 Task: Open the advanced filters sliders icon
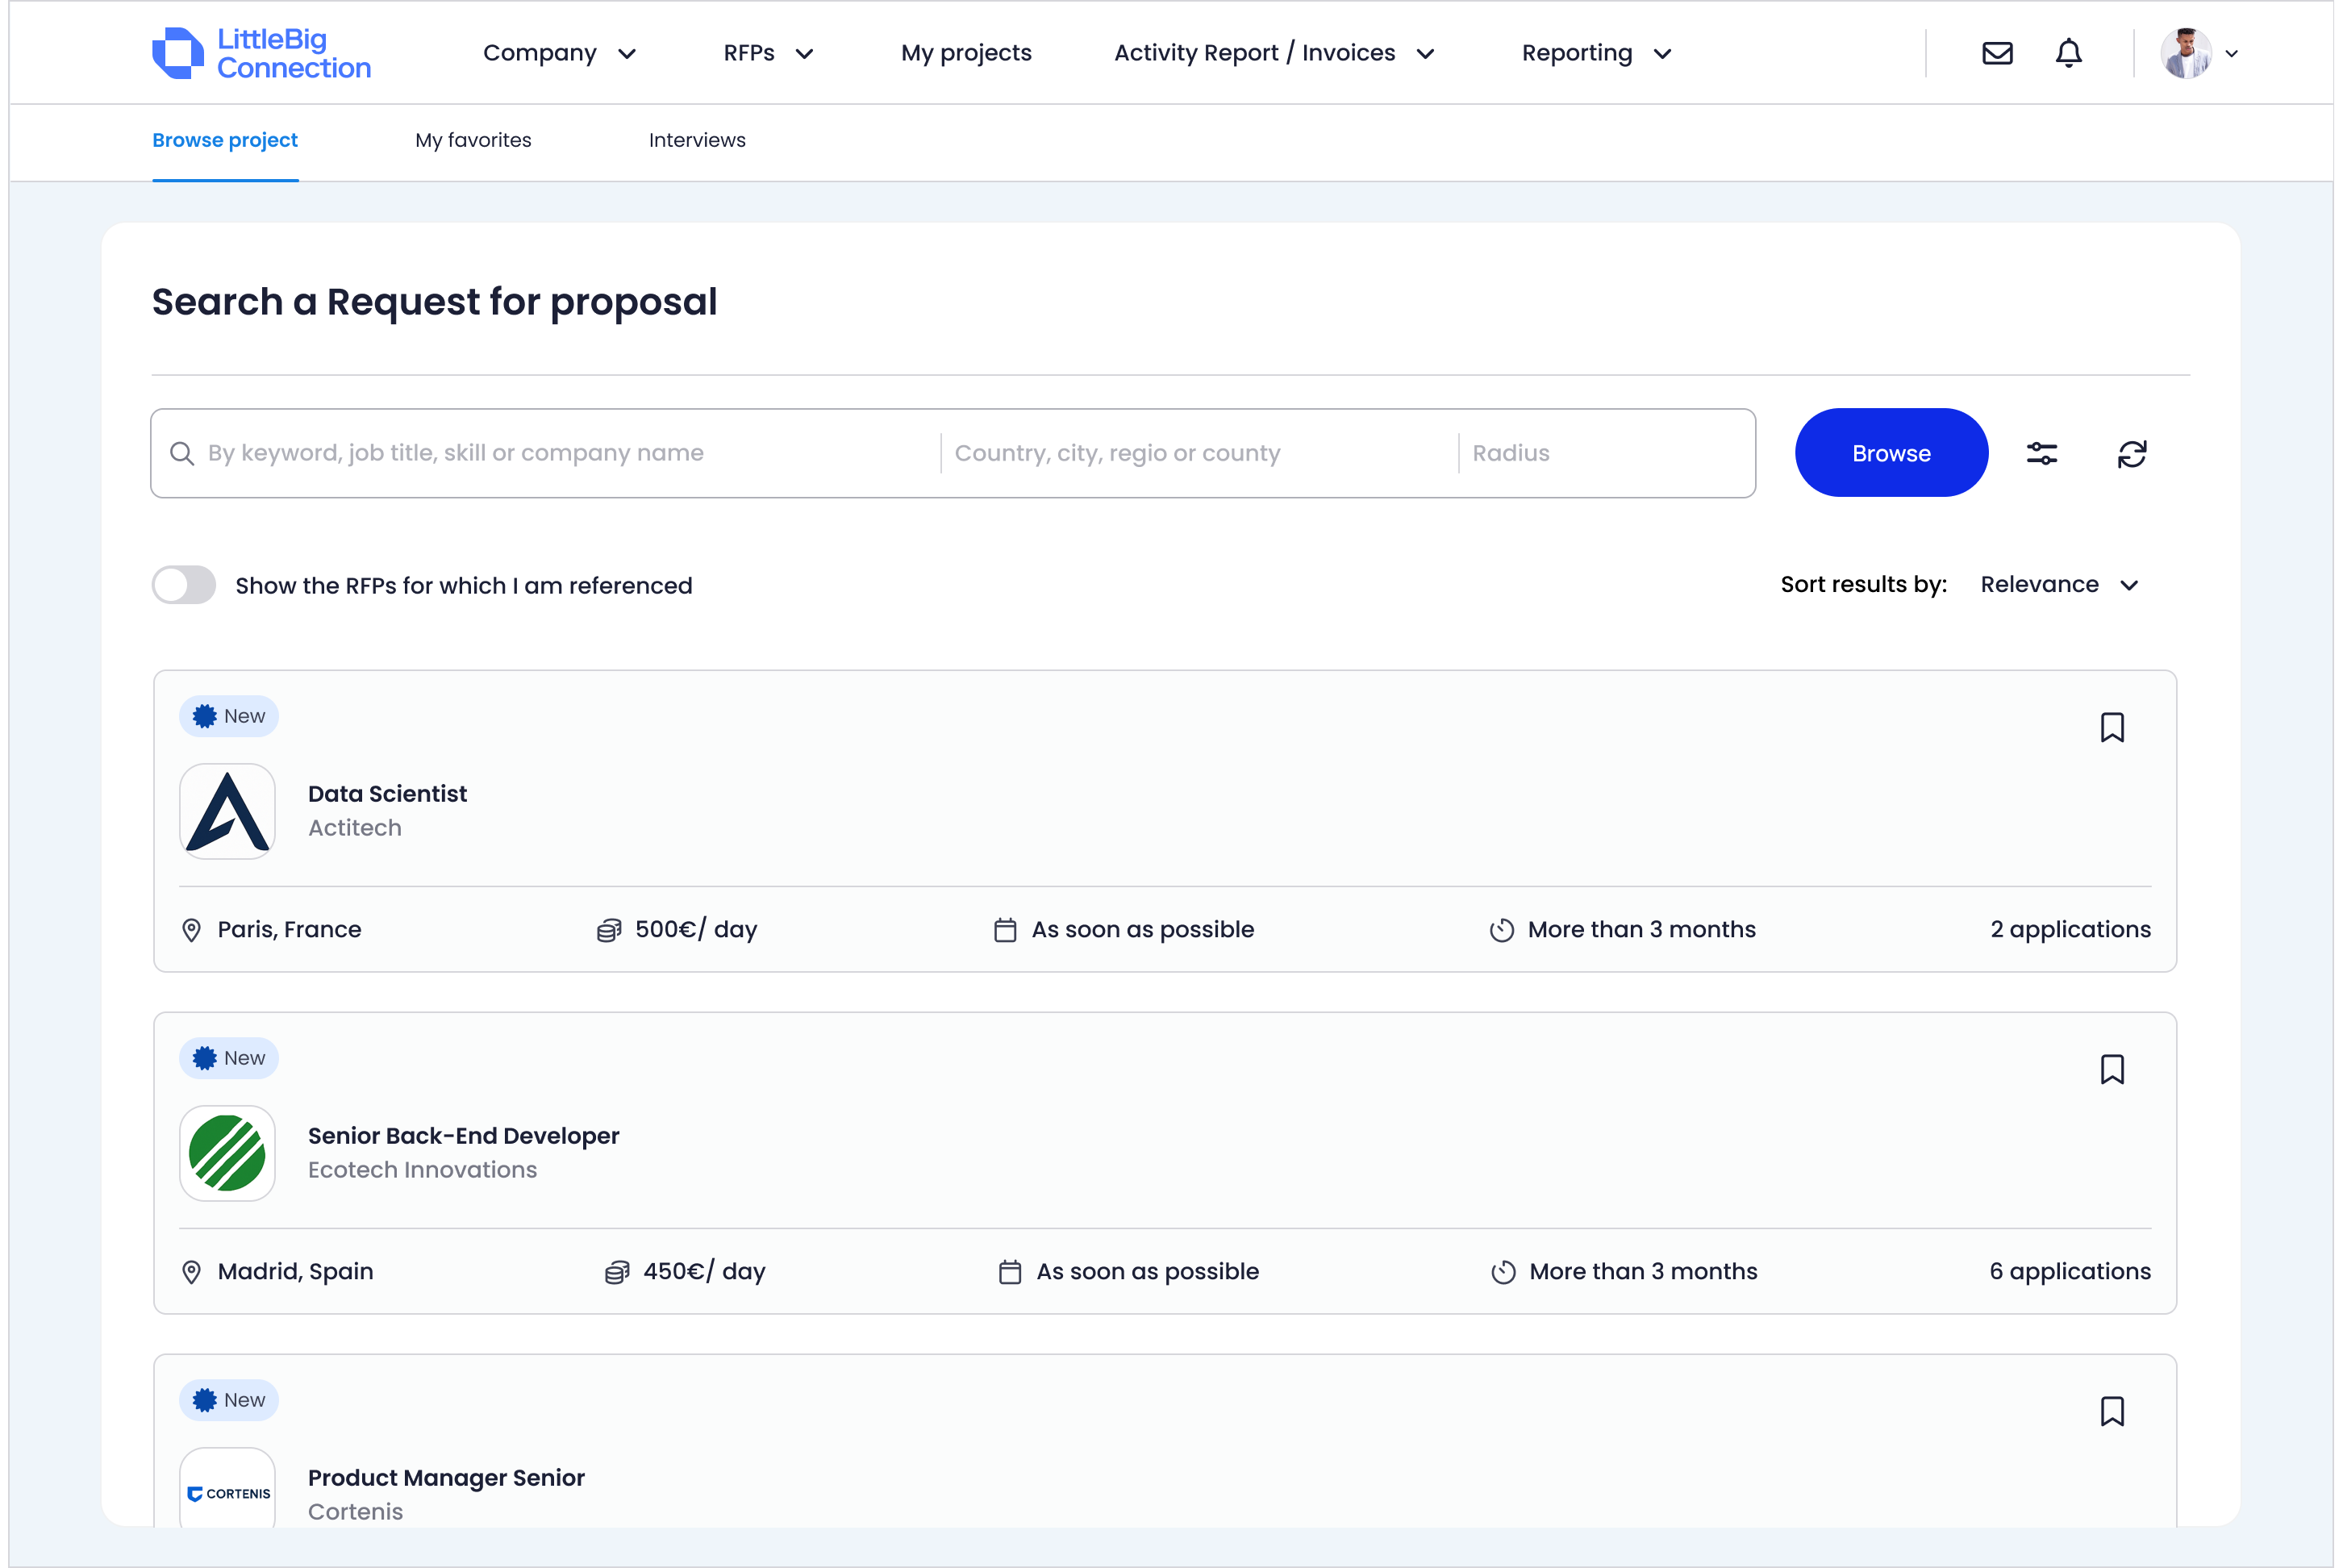(x=2041, y=453)
